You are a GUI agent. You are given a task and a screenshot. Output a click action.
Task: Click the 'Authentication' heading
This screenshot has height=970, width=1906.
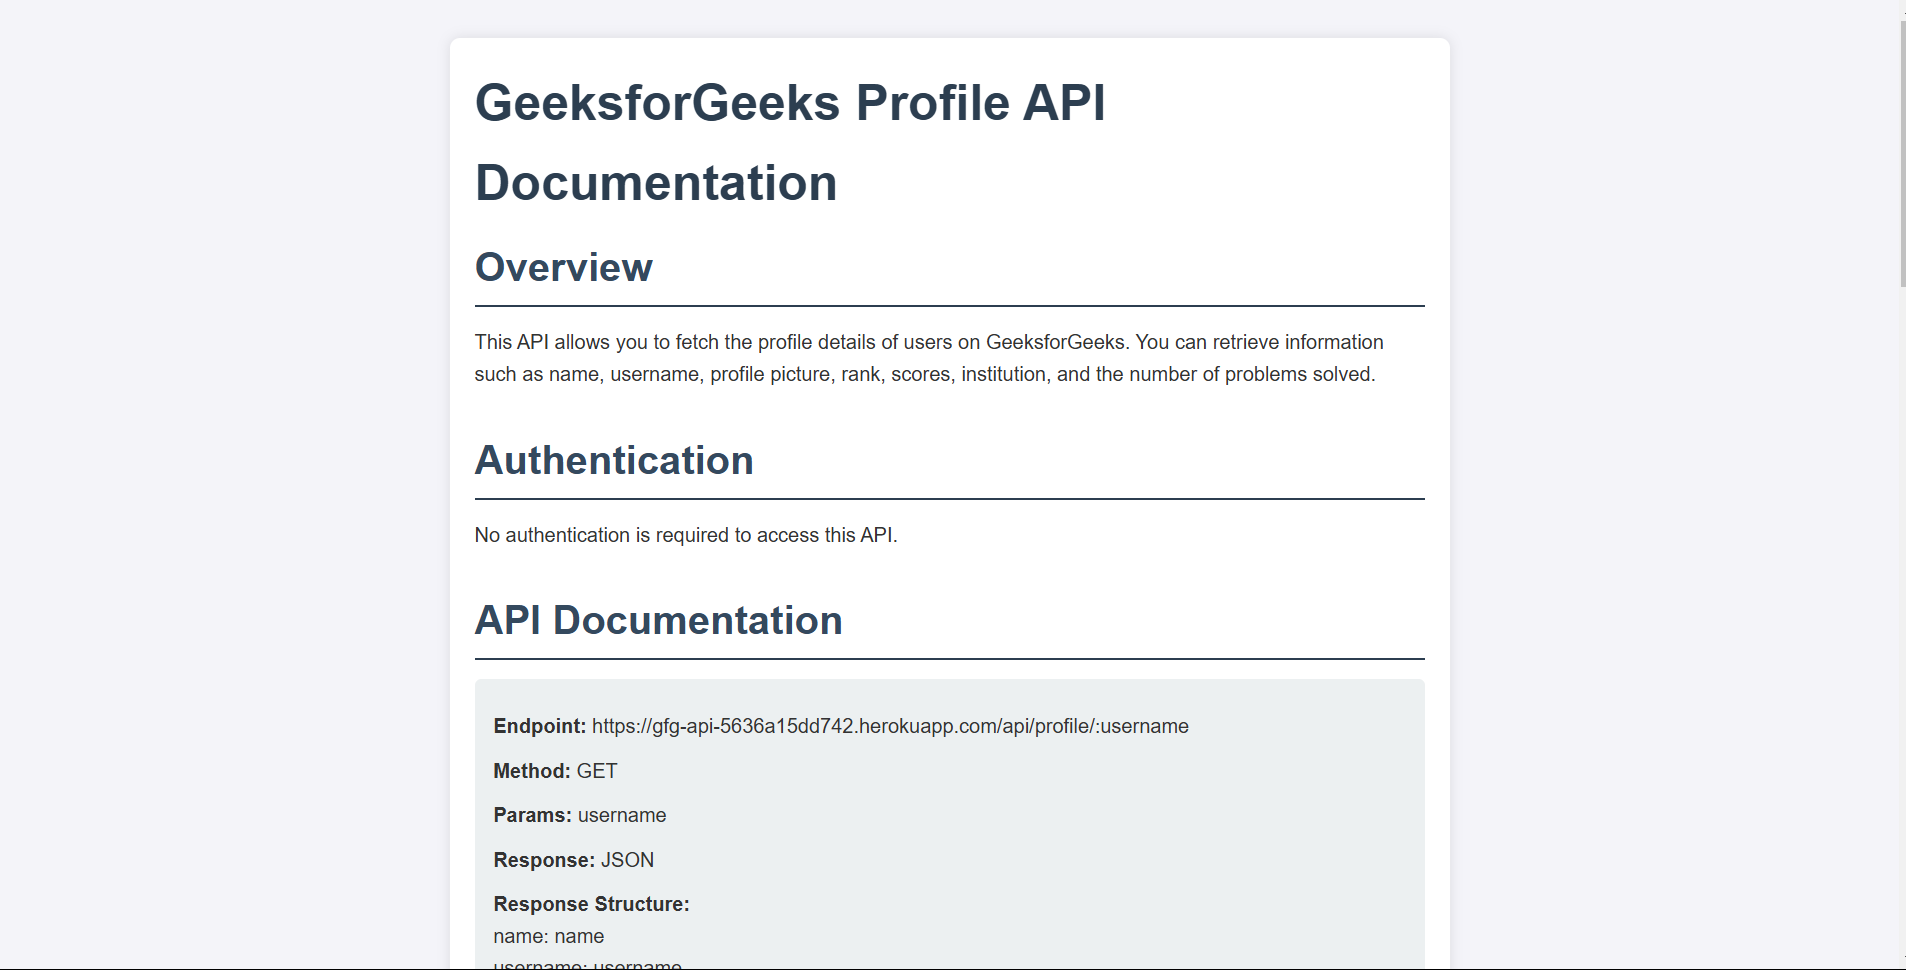point(614,461)
